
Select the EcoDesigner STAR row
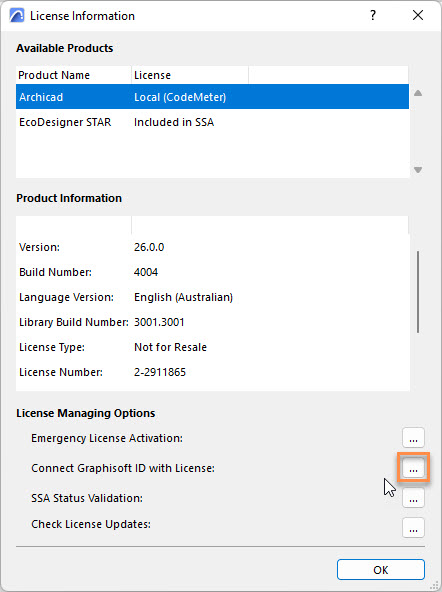(212, 122)
